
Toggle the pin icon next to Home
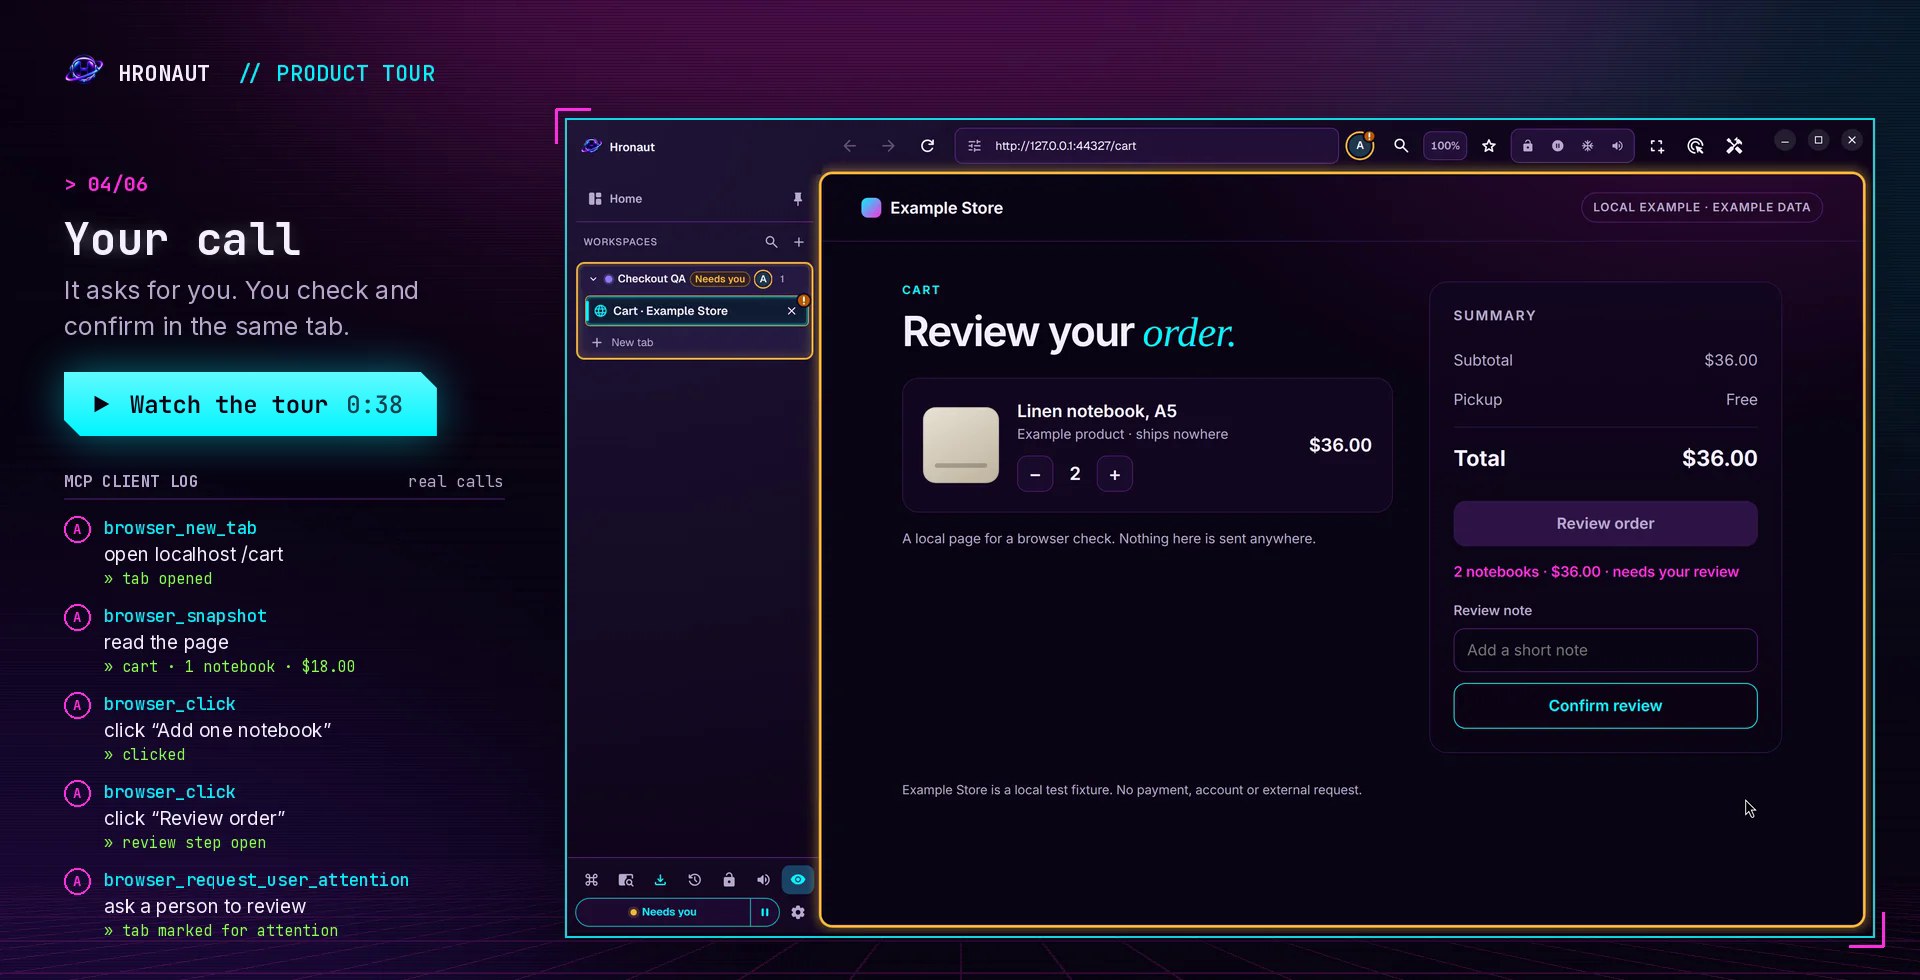797,199
